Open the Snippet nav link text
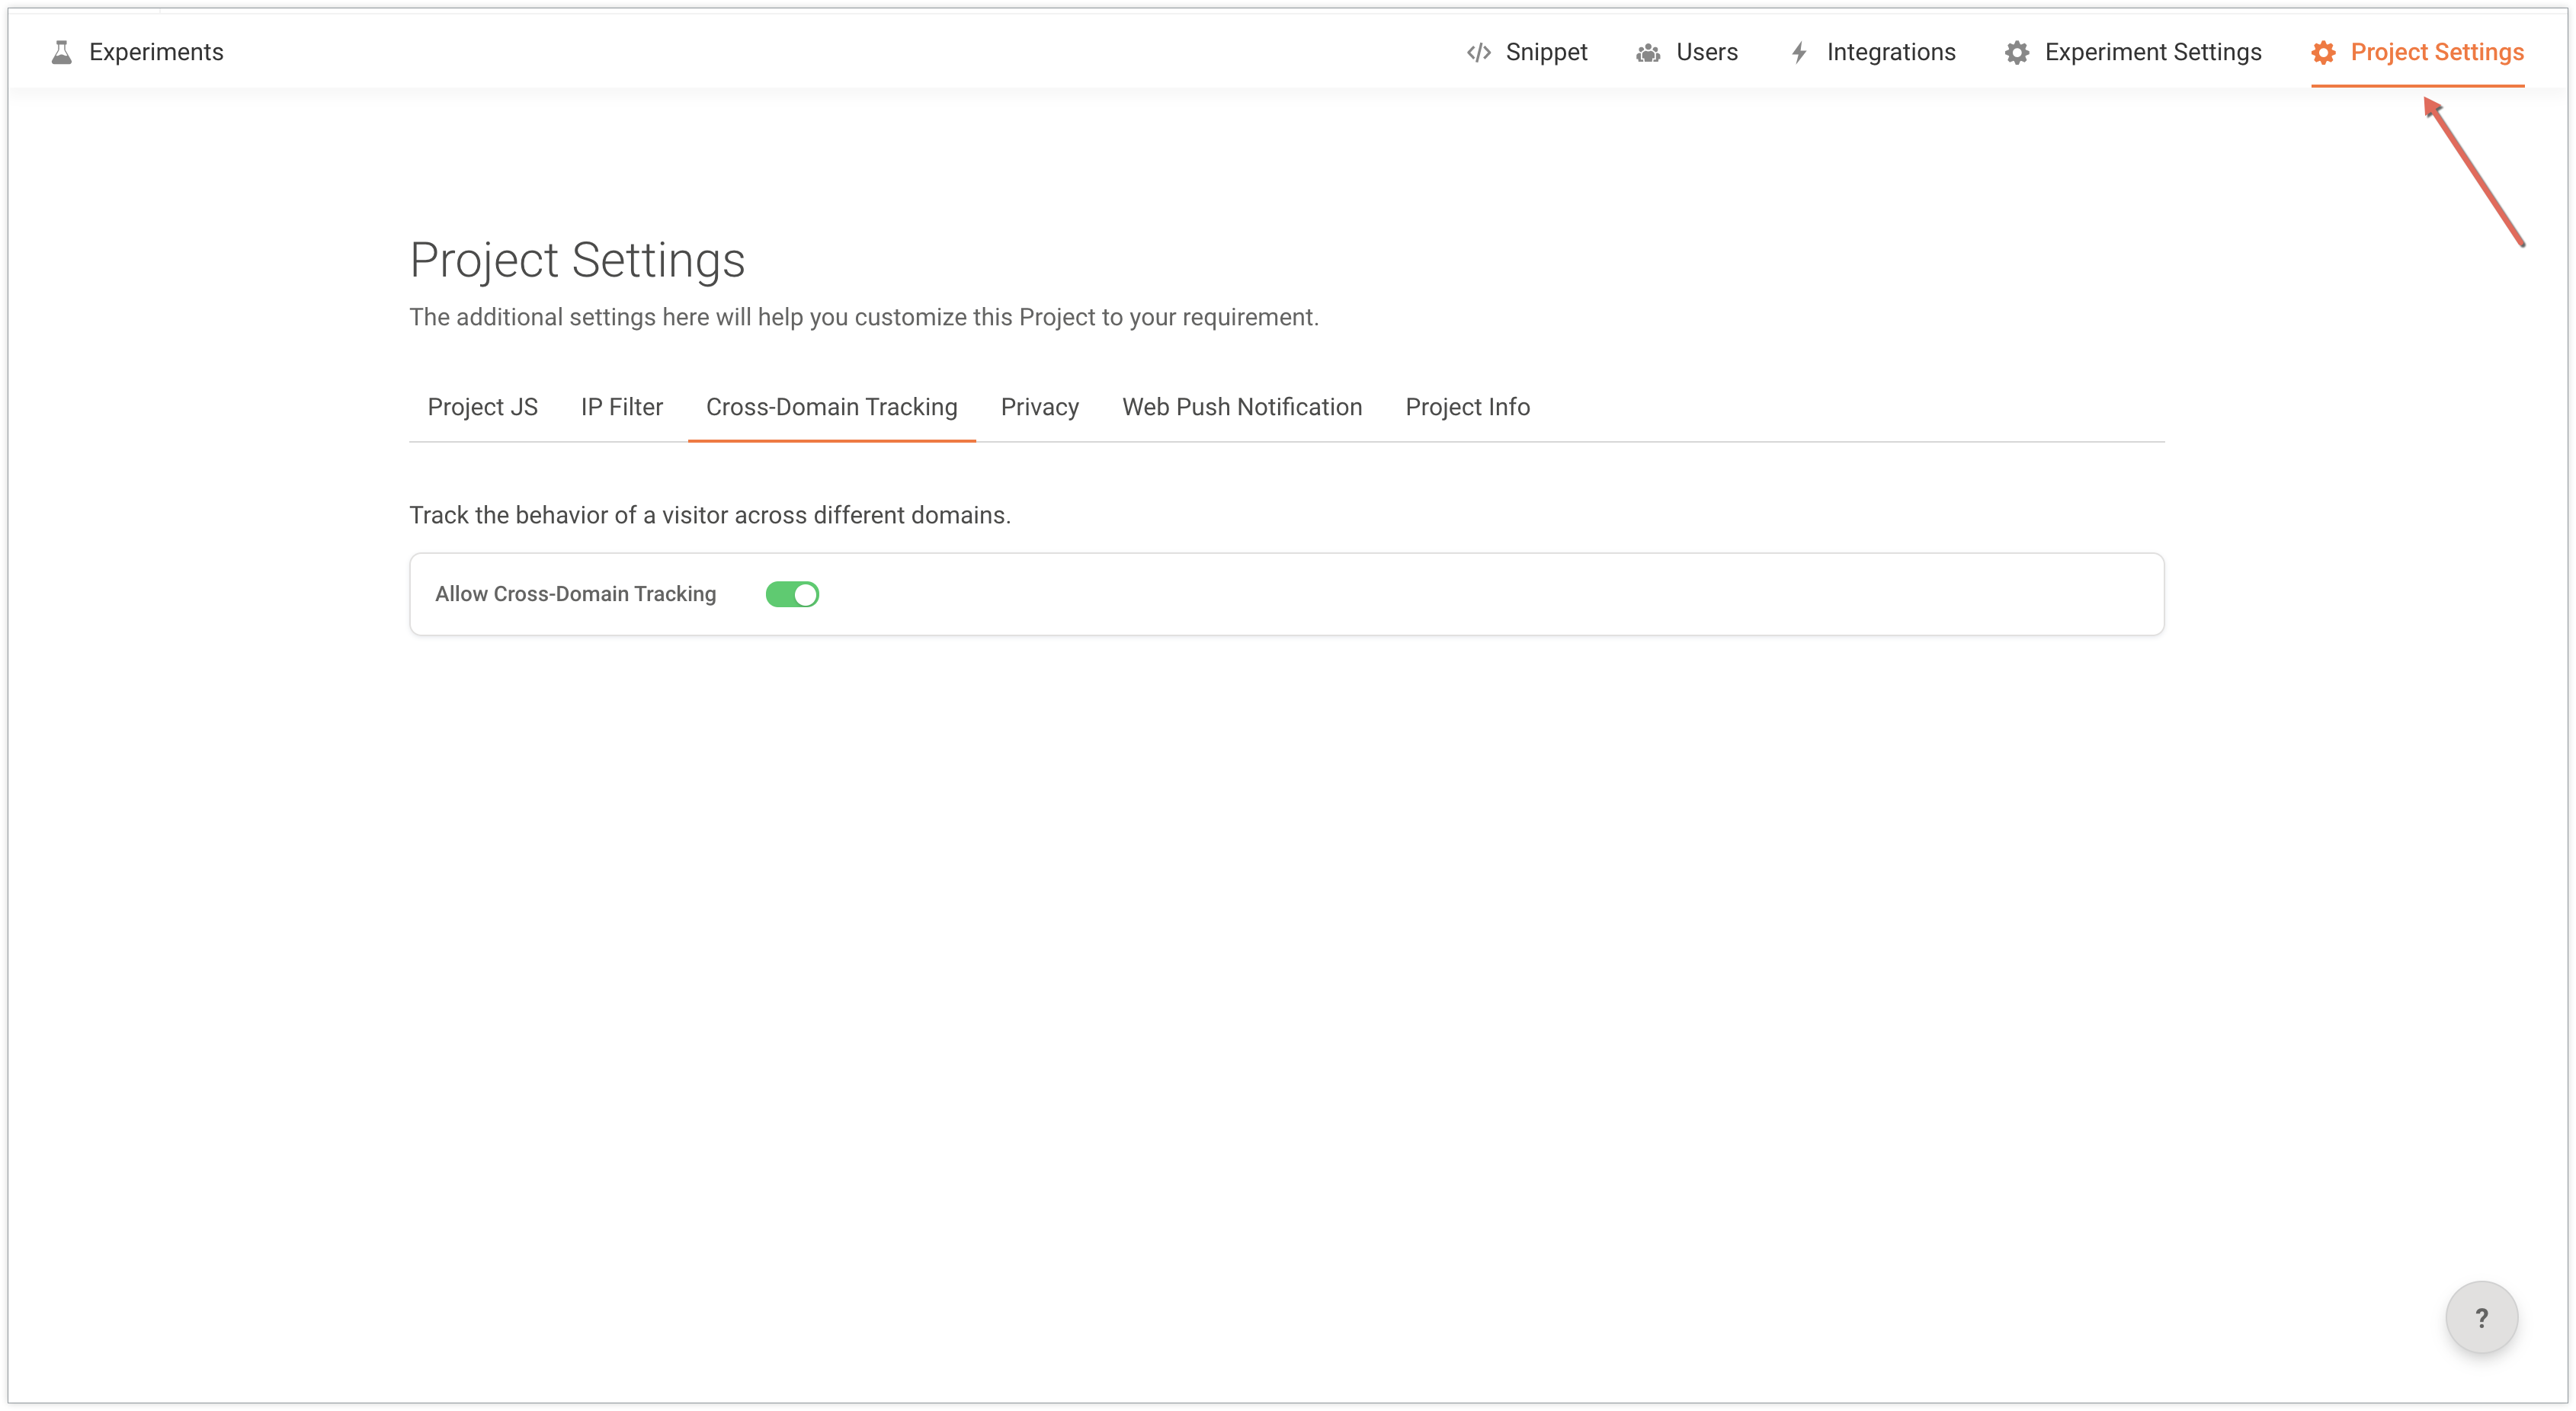2576x1411 pixels. pyautogui.click(x=1546, y=52)
